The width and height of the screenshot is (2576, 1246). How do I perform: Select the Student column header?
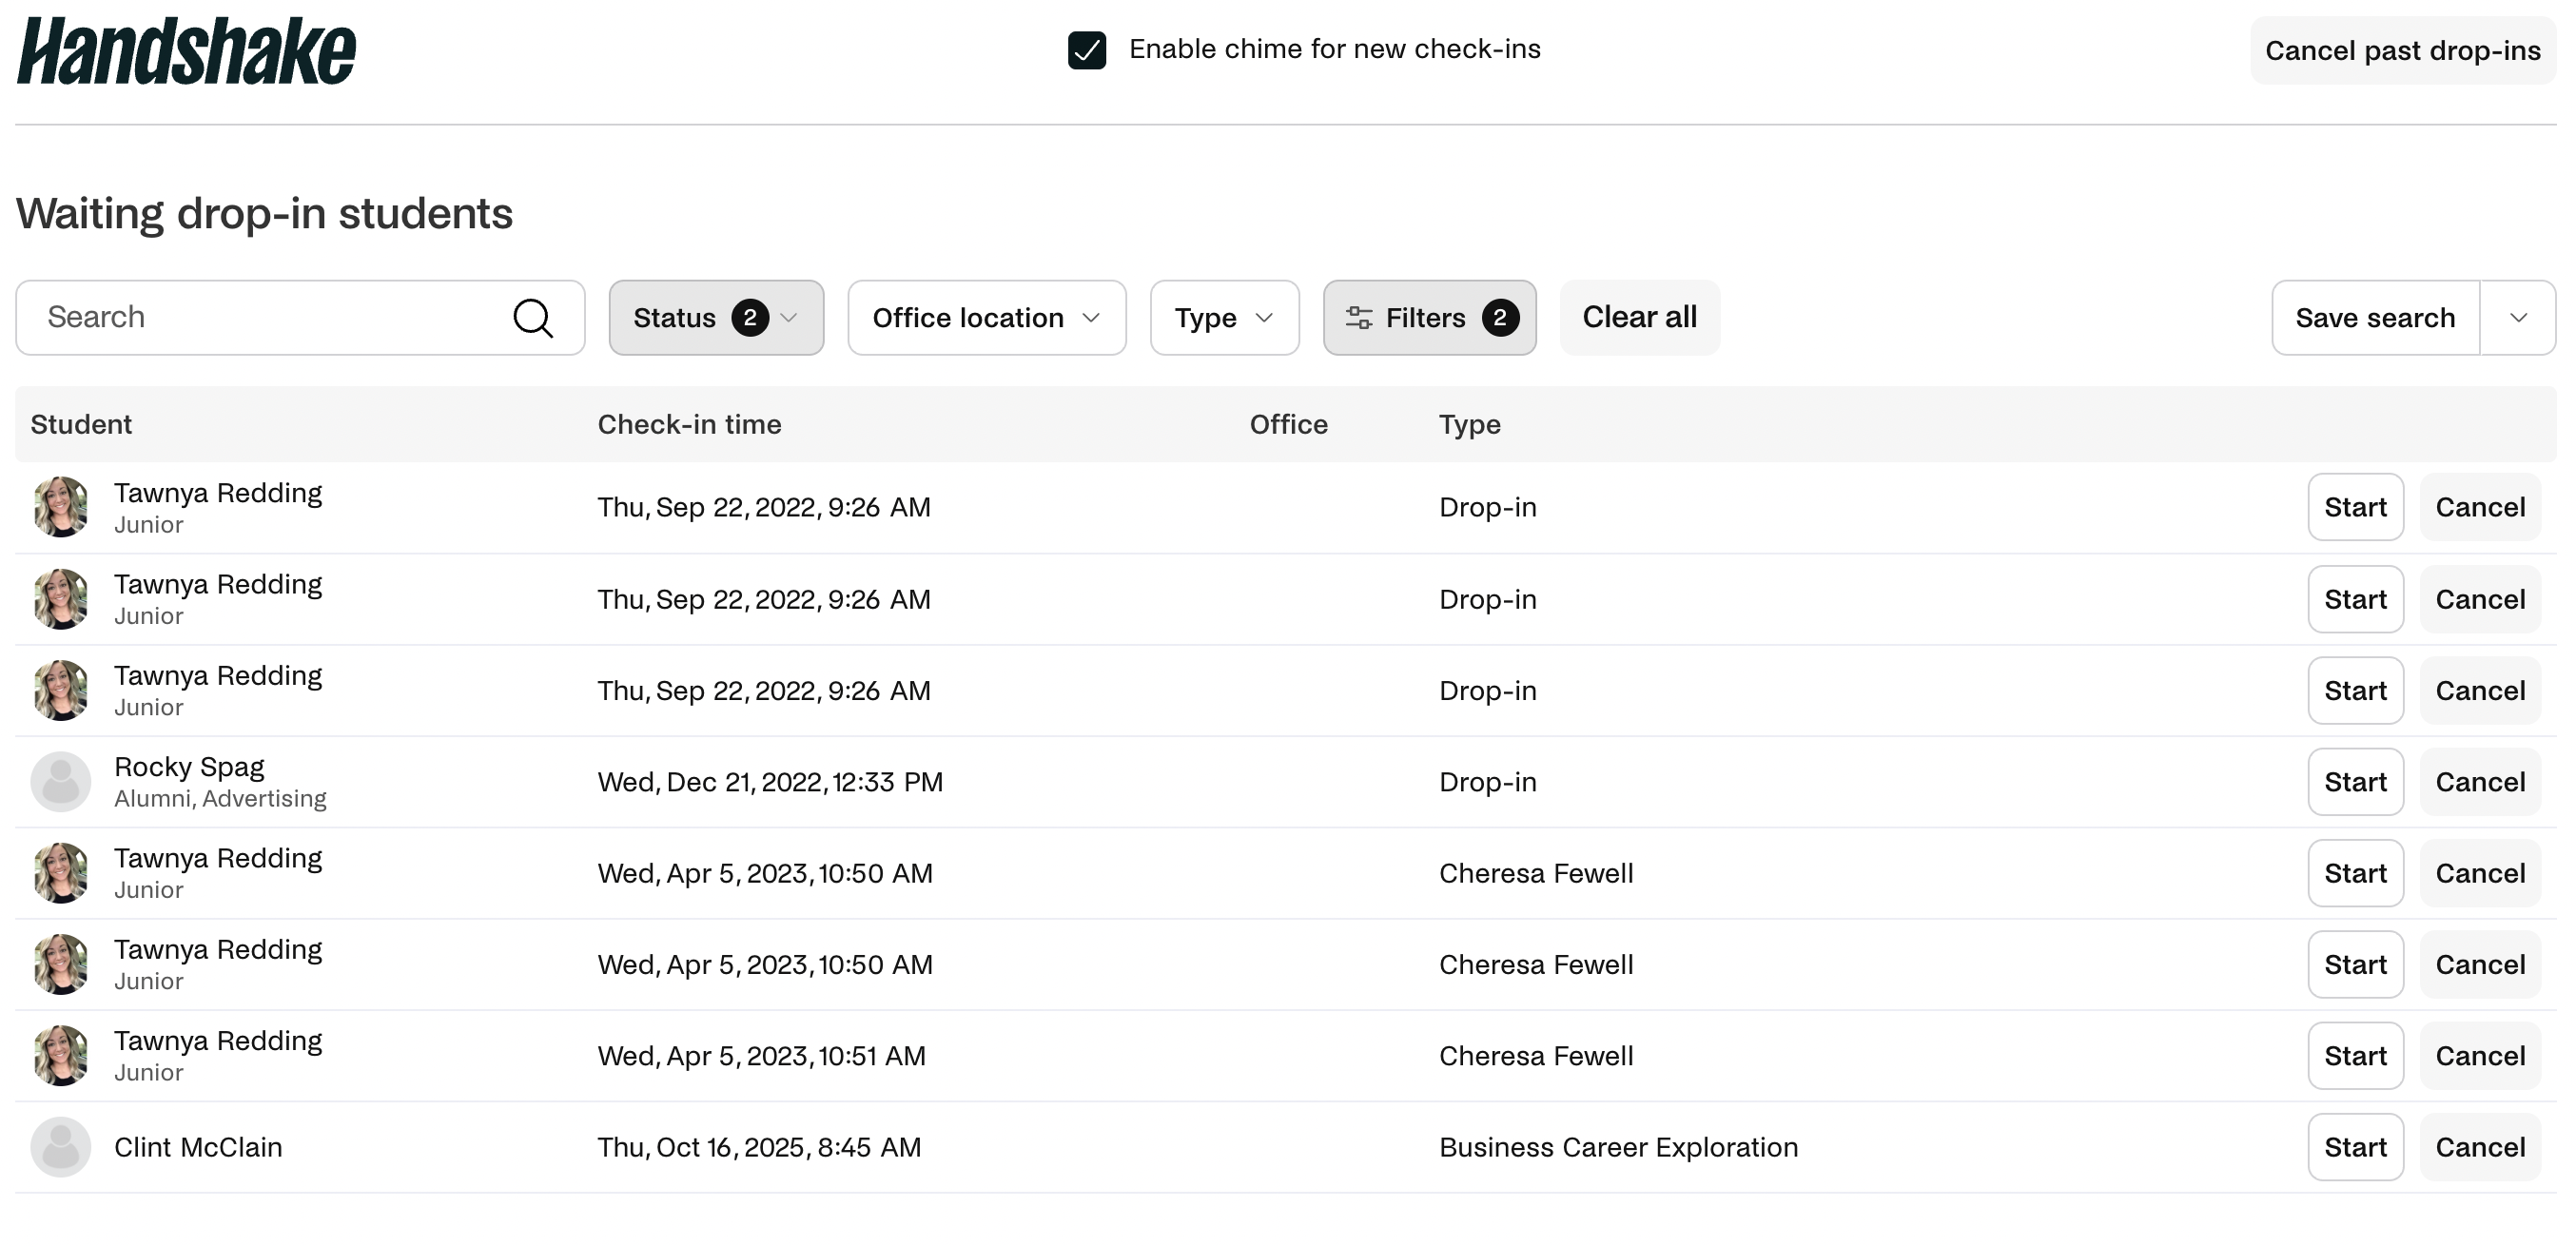pyautogui.click(x=81, y=424)
